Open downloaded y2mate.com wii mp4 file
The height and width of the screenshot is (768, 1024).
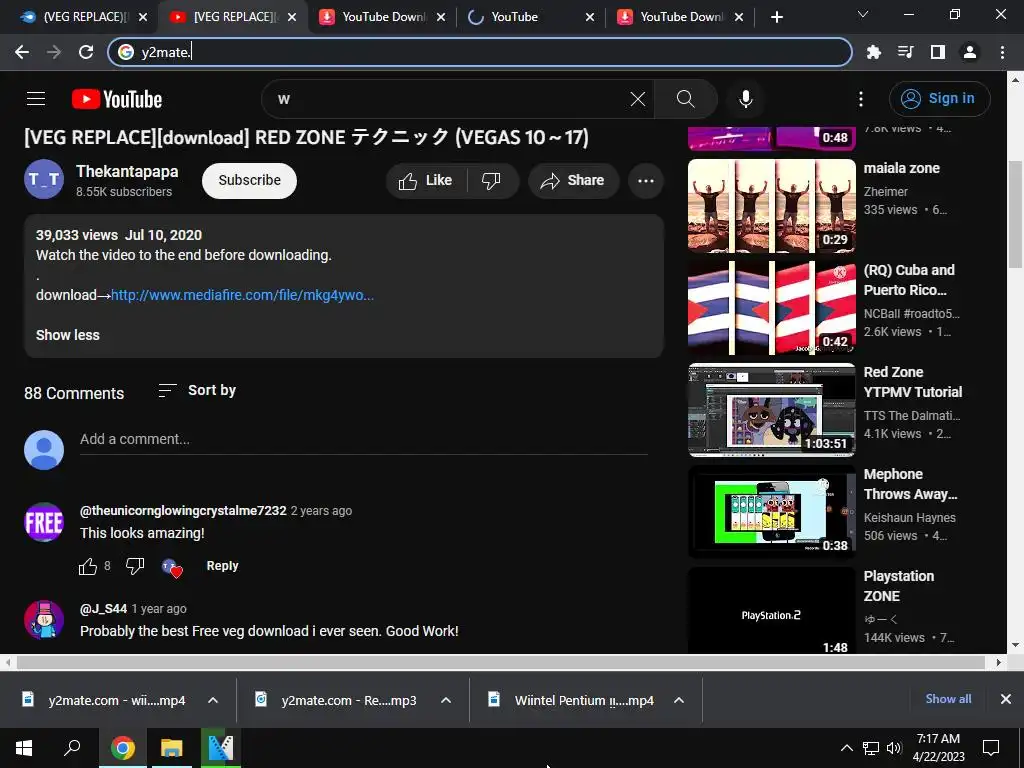pyautogui.click(x=104, y=700)
